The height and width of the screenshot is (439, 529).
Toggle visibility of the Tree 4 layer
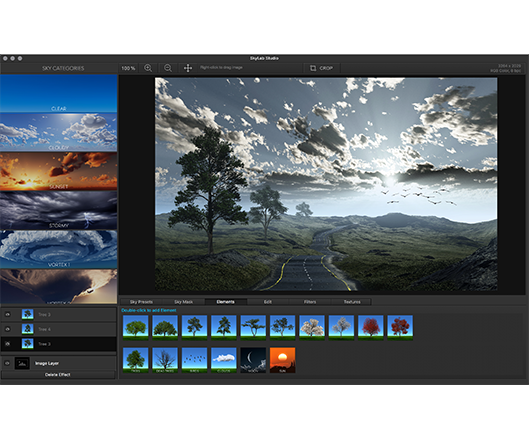7,329
